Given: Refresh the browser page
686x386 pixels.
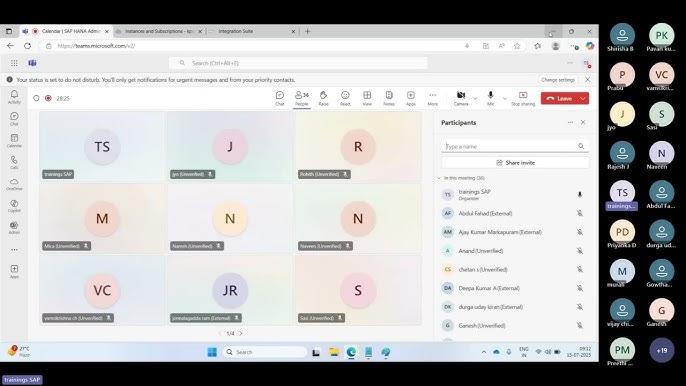Looking at the screenshot, I should click(27, 46).
